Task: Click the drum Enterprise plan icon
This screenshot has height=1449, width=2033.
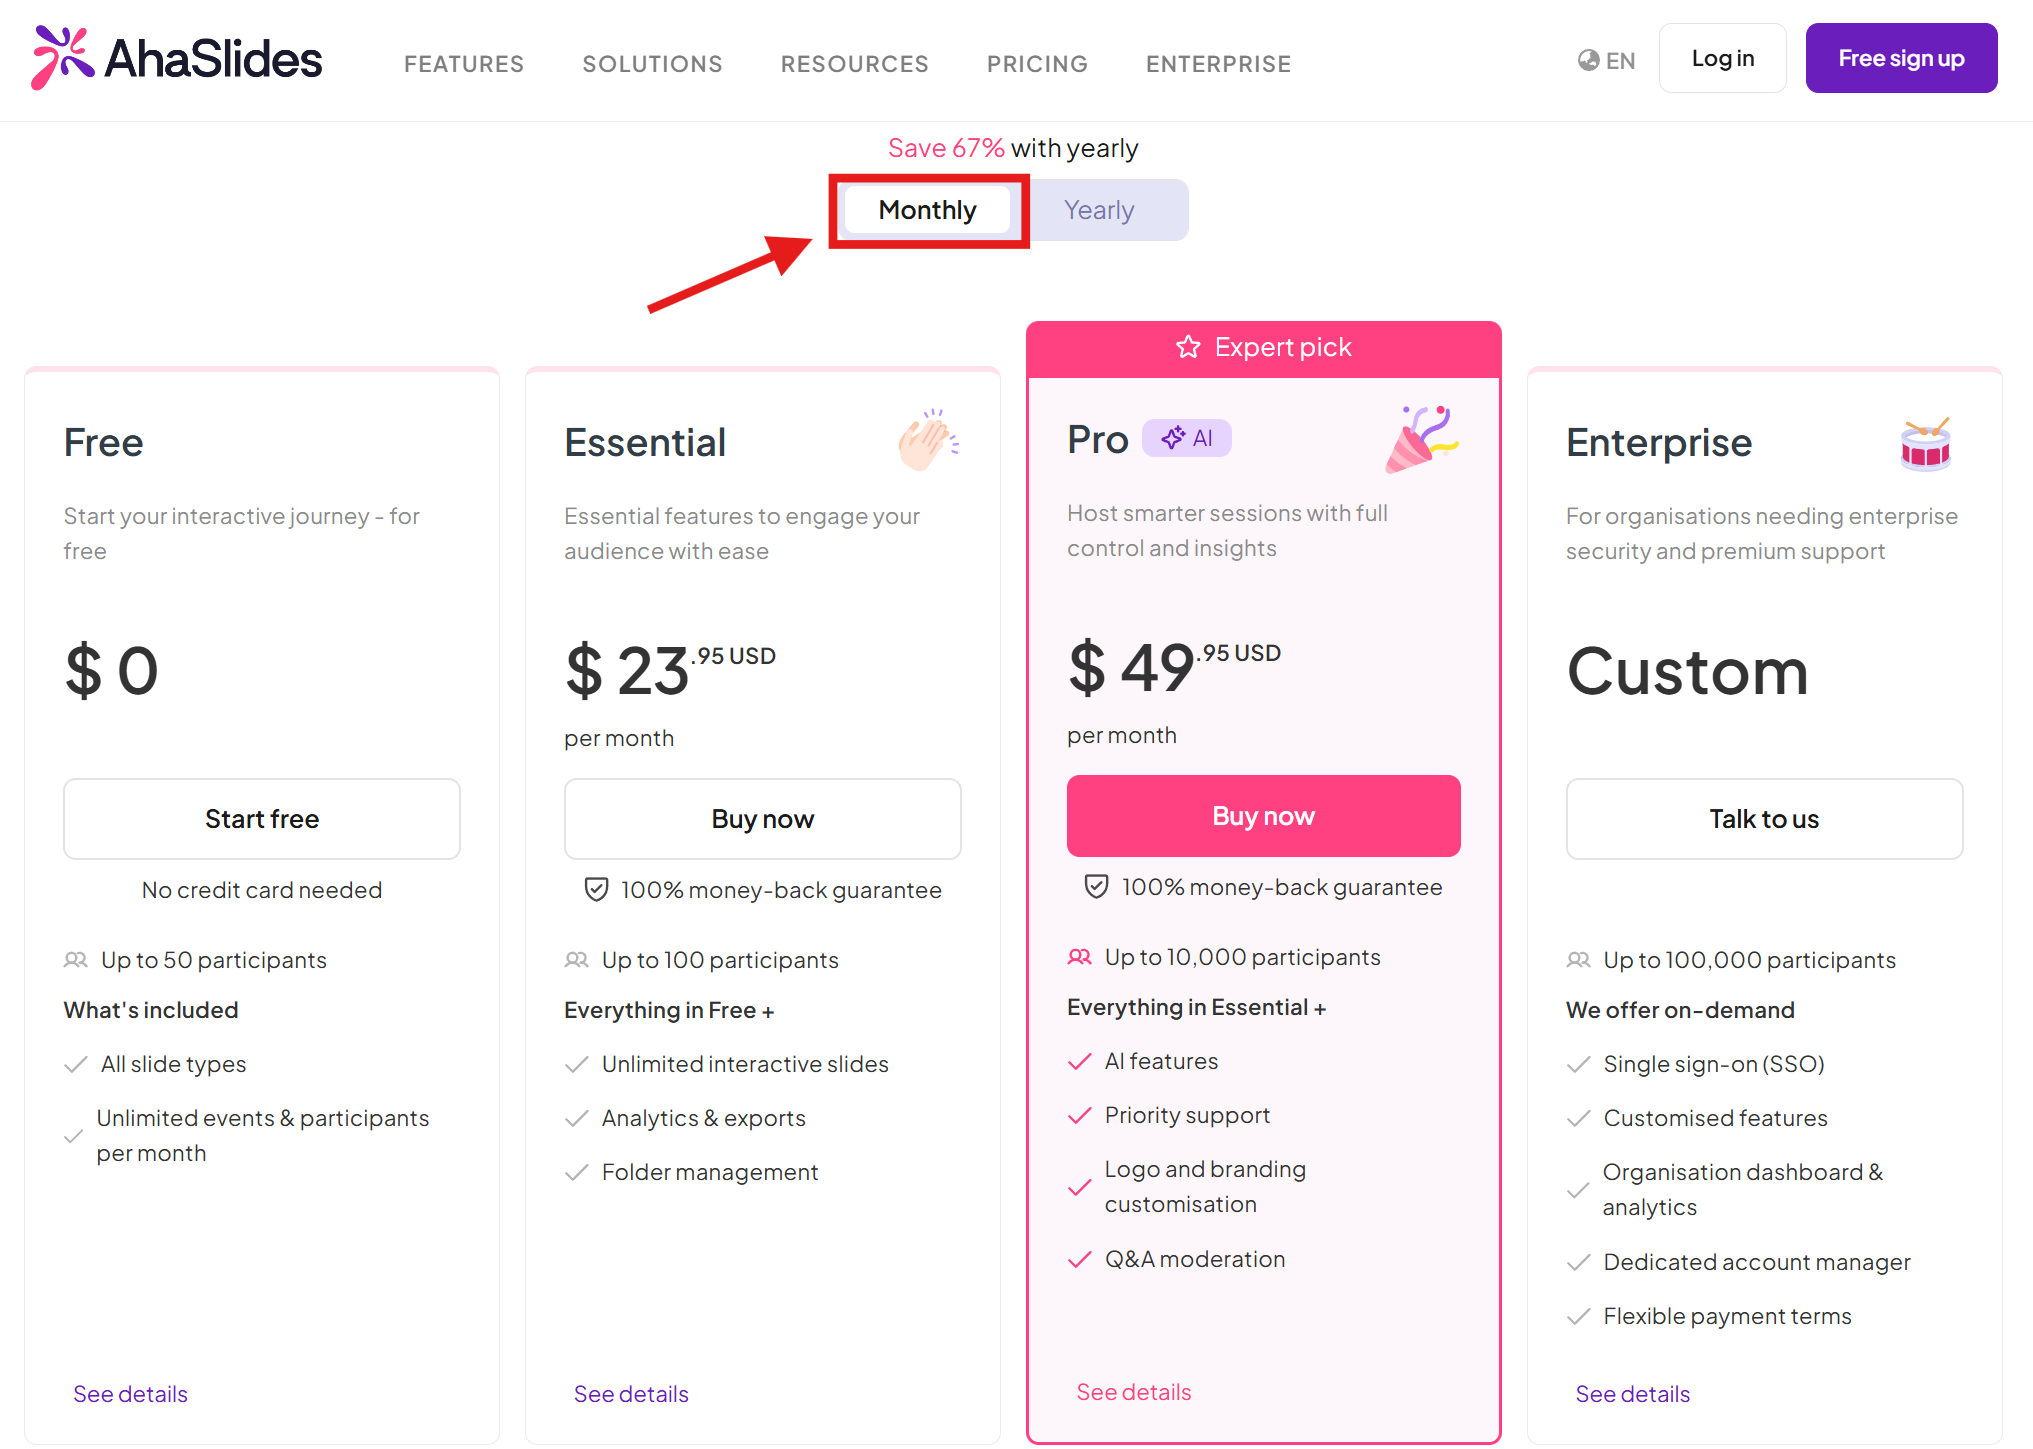Action: coord(1925,444)
